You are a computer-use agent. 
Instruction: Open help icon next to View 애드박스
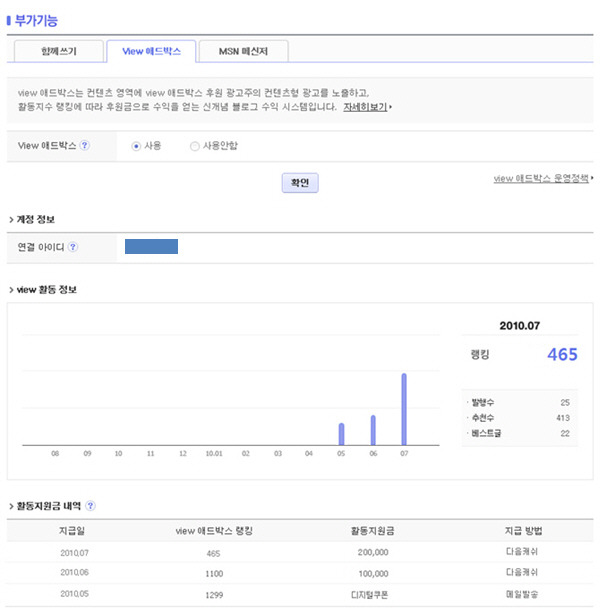(84, 145)
